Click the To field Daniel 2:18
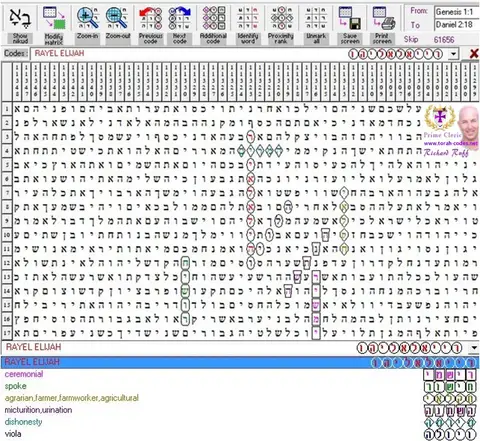Image resolution: width=480 pixels, height=441 pixels. coord(457,24)
